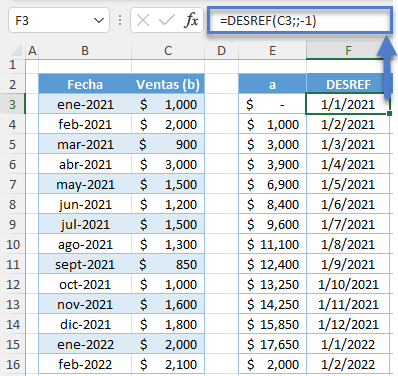The height and width of the screenshot is (376, 398).
Task: Select column C header
Action: (x=168, y=51)
